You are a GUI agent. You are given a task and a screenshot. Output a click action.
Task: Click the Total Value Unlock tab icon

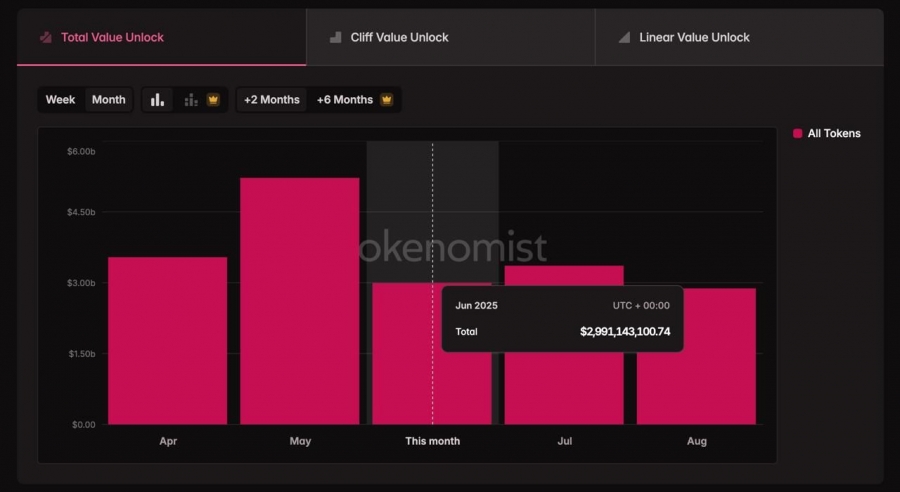45,37
